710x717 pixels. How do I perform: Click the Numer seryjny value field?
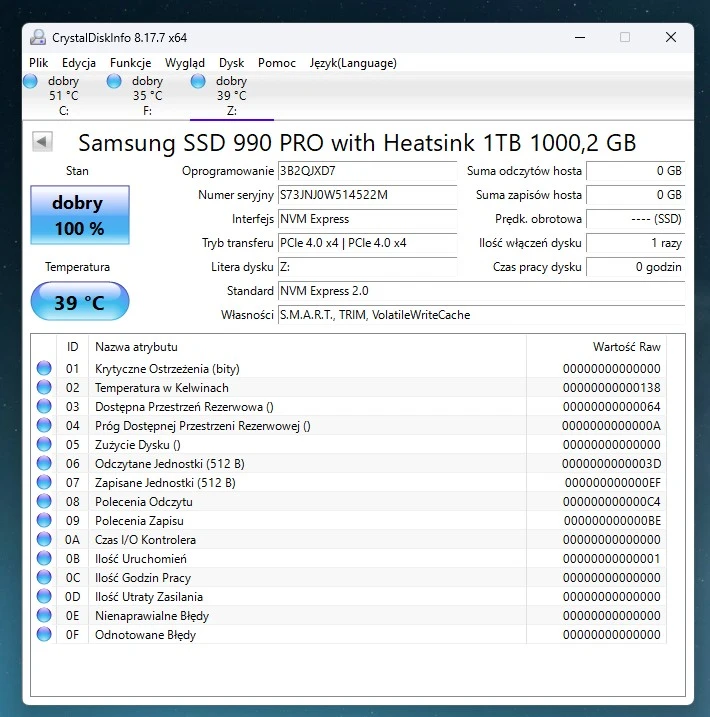[x=366, y=195]
